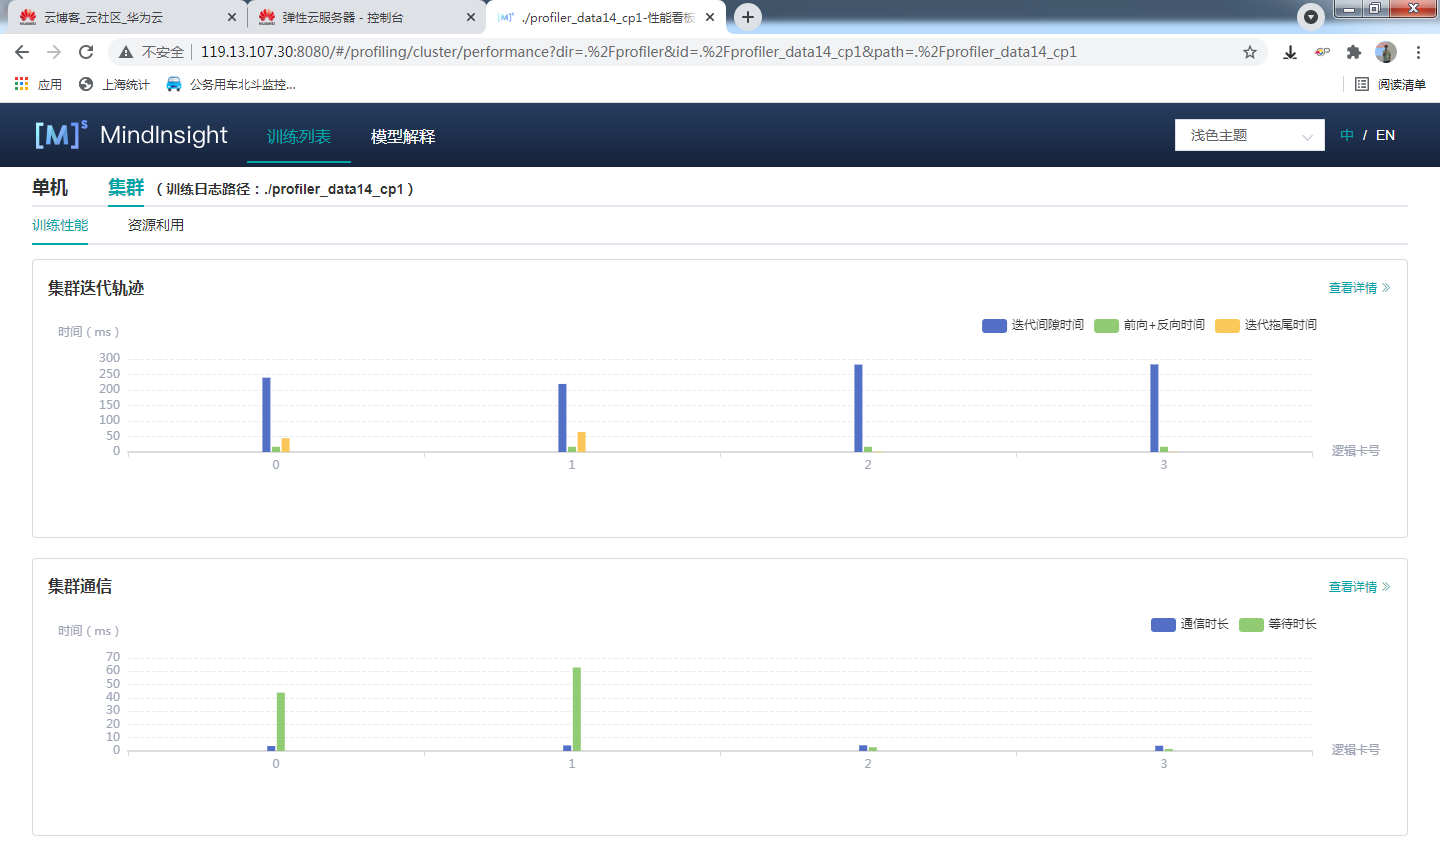Bookmark this page with the star icon
1440x860 pixels.
pyautogui.click(x=1250, y=52)
